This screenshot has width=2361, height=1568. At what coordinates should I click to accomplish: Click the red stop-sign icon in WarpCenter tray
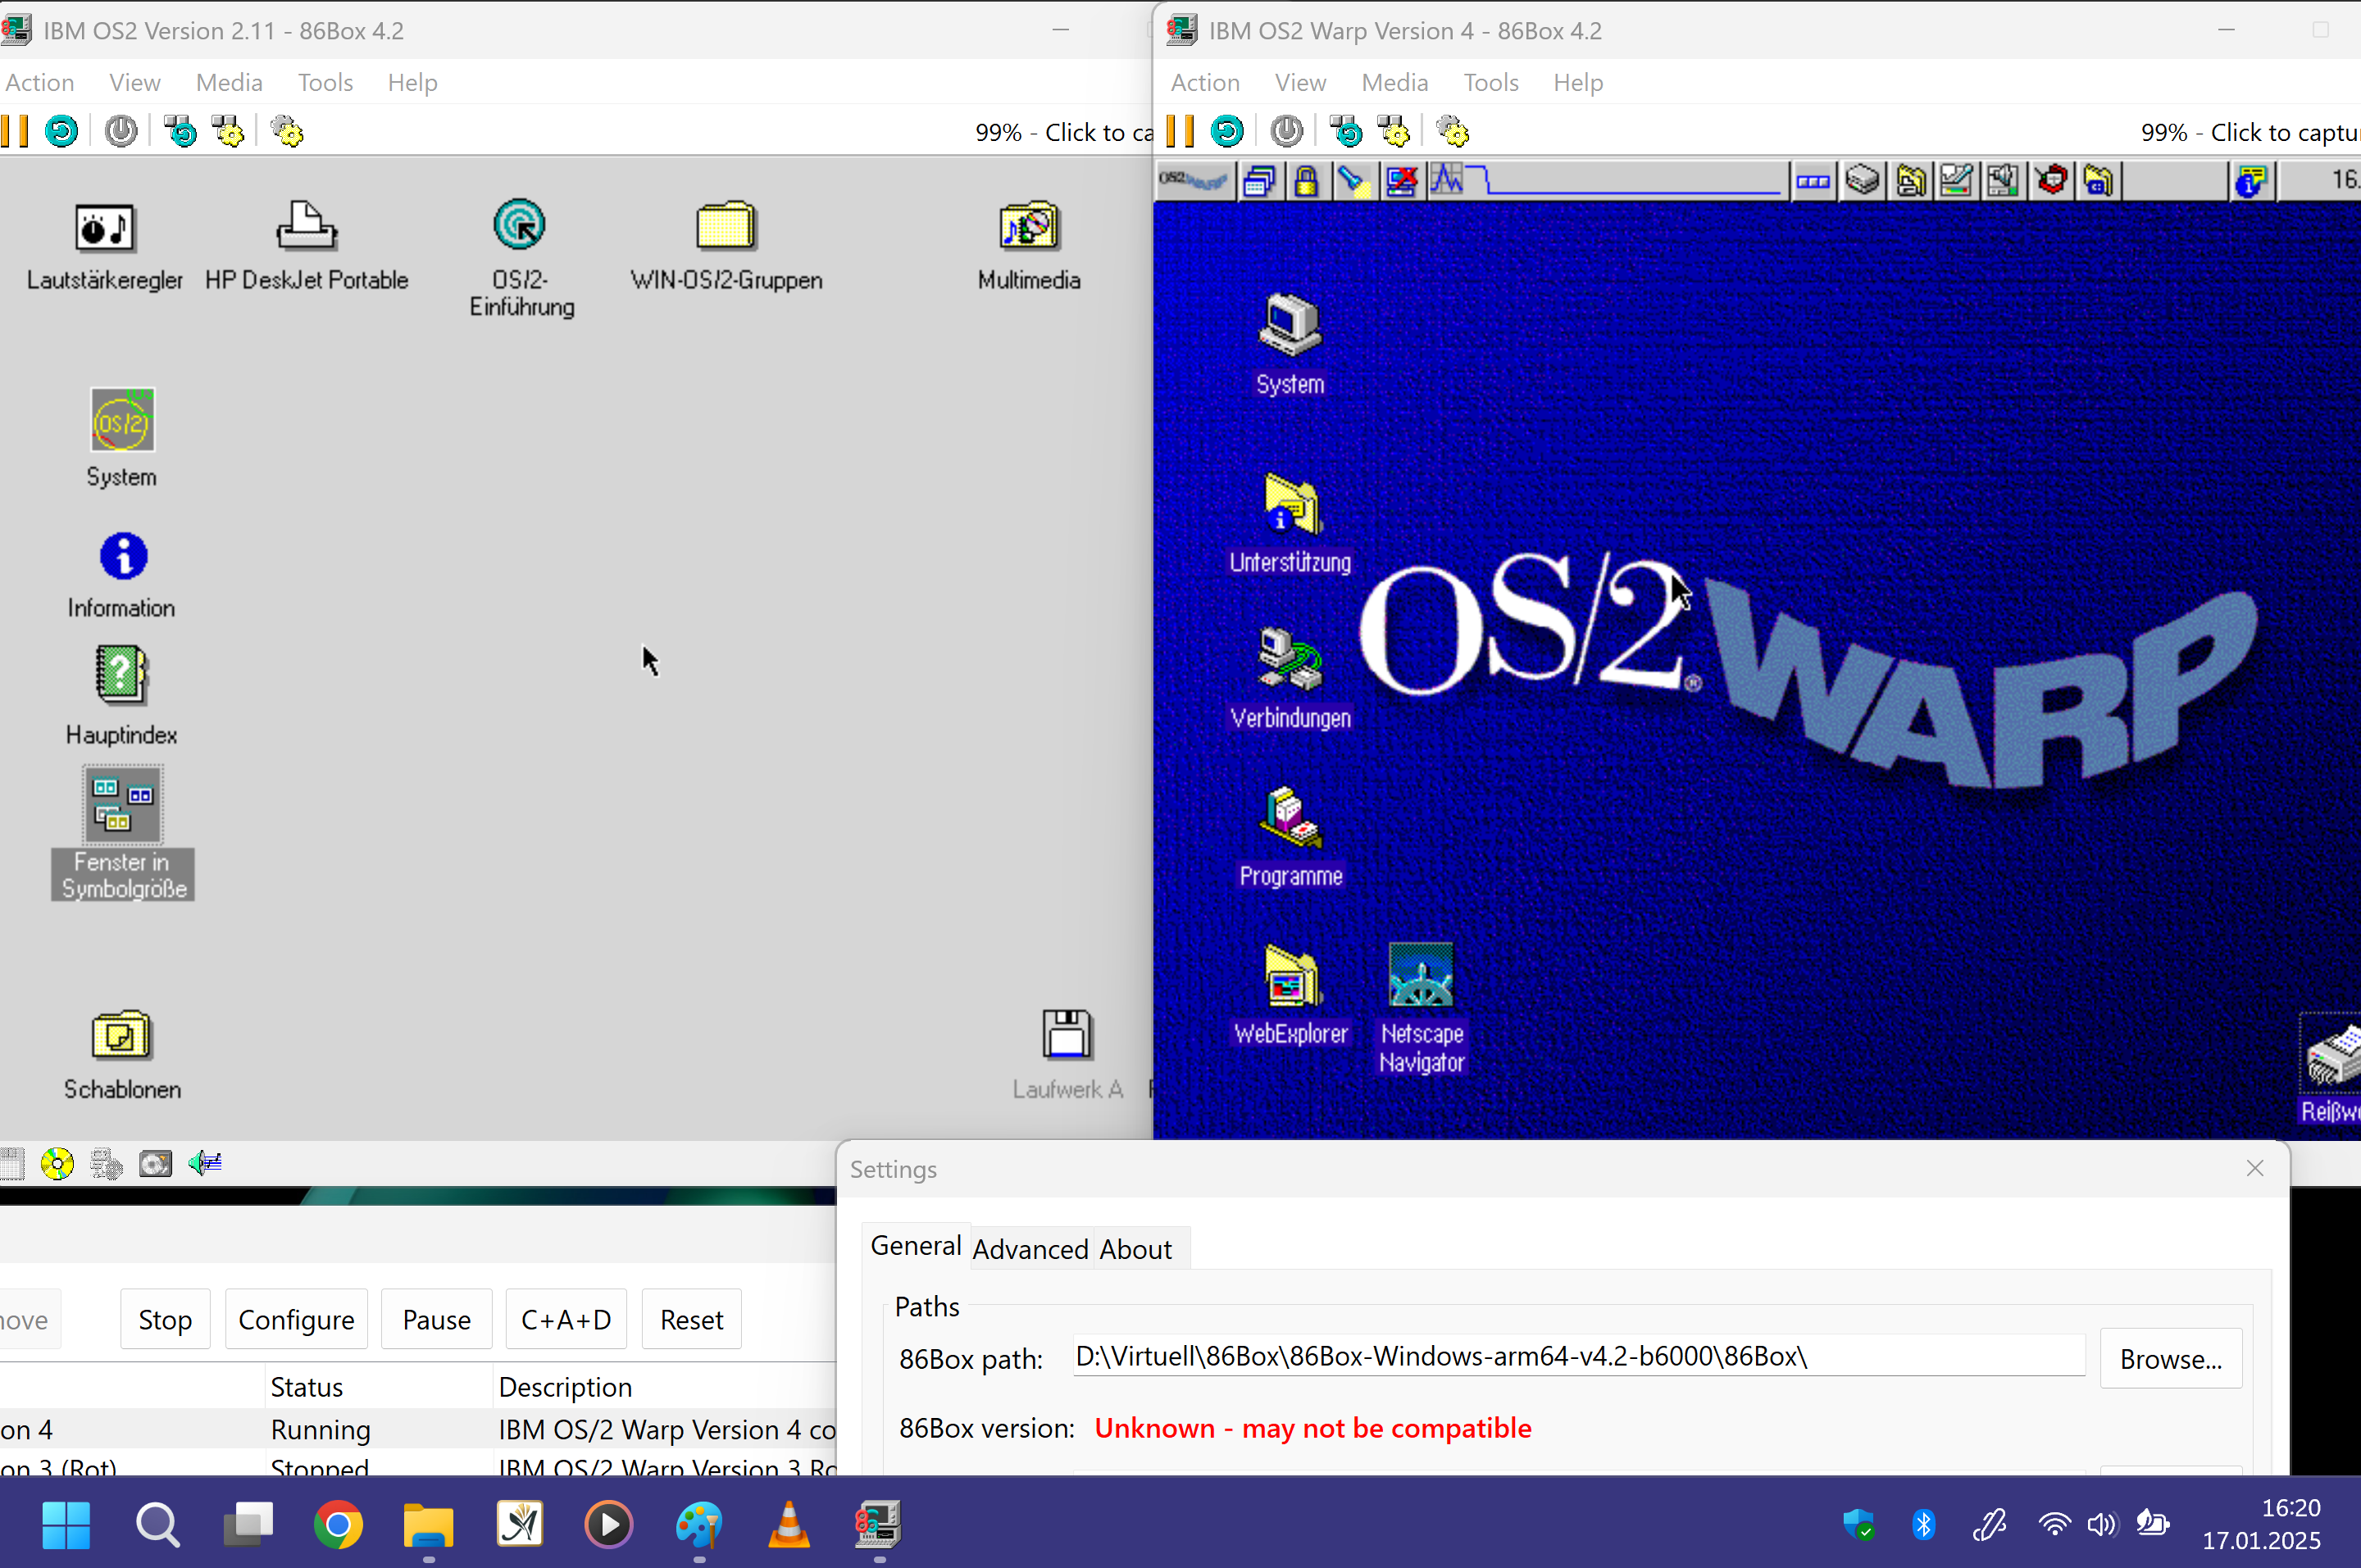point(2052,181)
